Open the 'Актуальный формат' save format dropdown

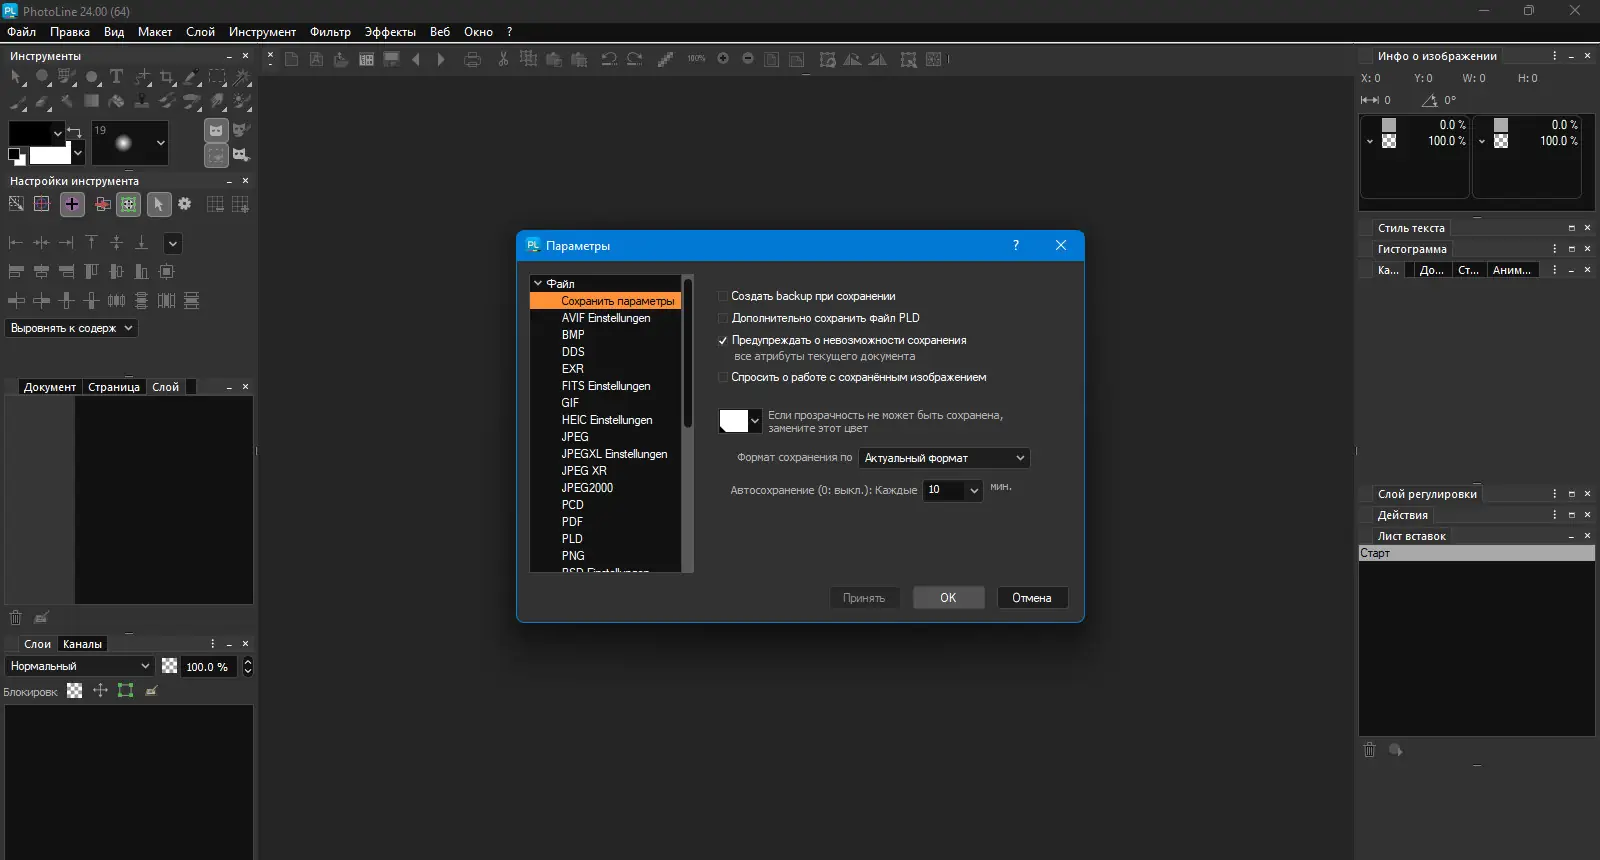(944, 458)
